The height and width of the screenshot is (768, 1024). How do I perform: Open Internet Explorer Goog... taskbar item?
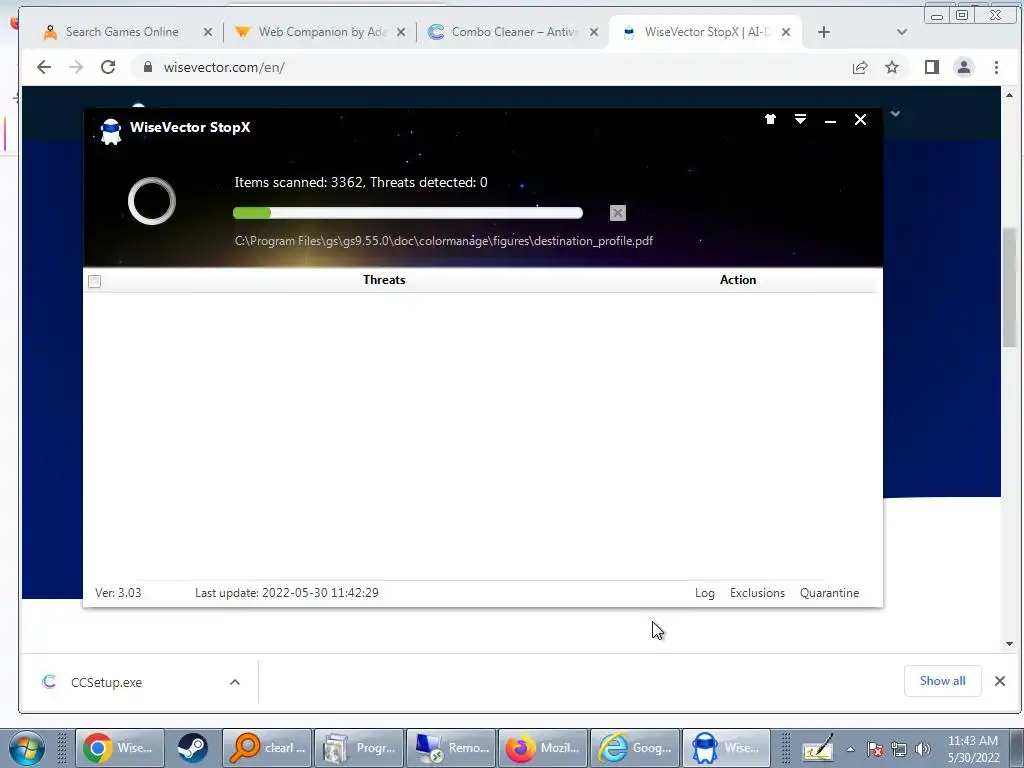click(x=635, y=748)
